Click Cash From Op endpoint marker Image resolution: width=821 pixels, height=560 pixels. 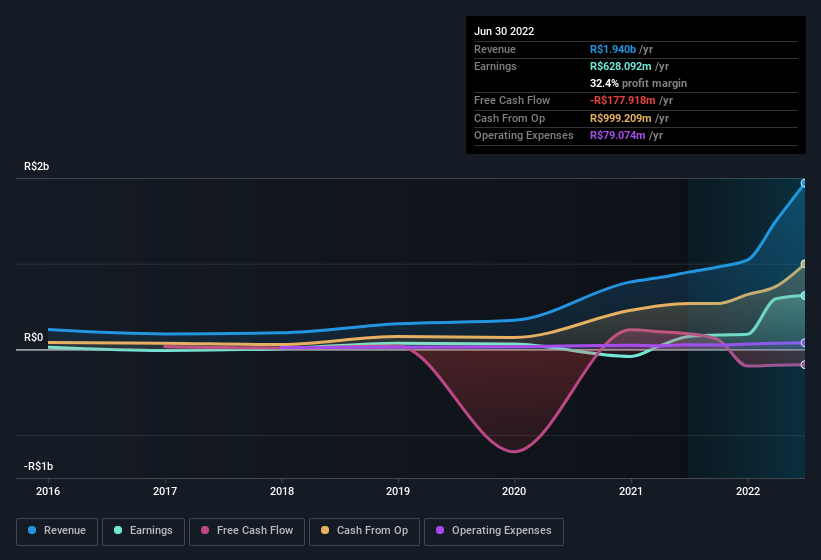click(x=804, y=264)
